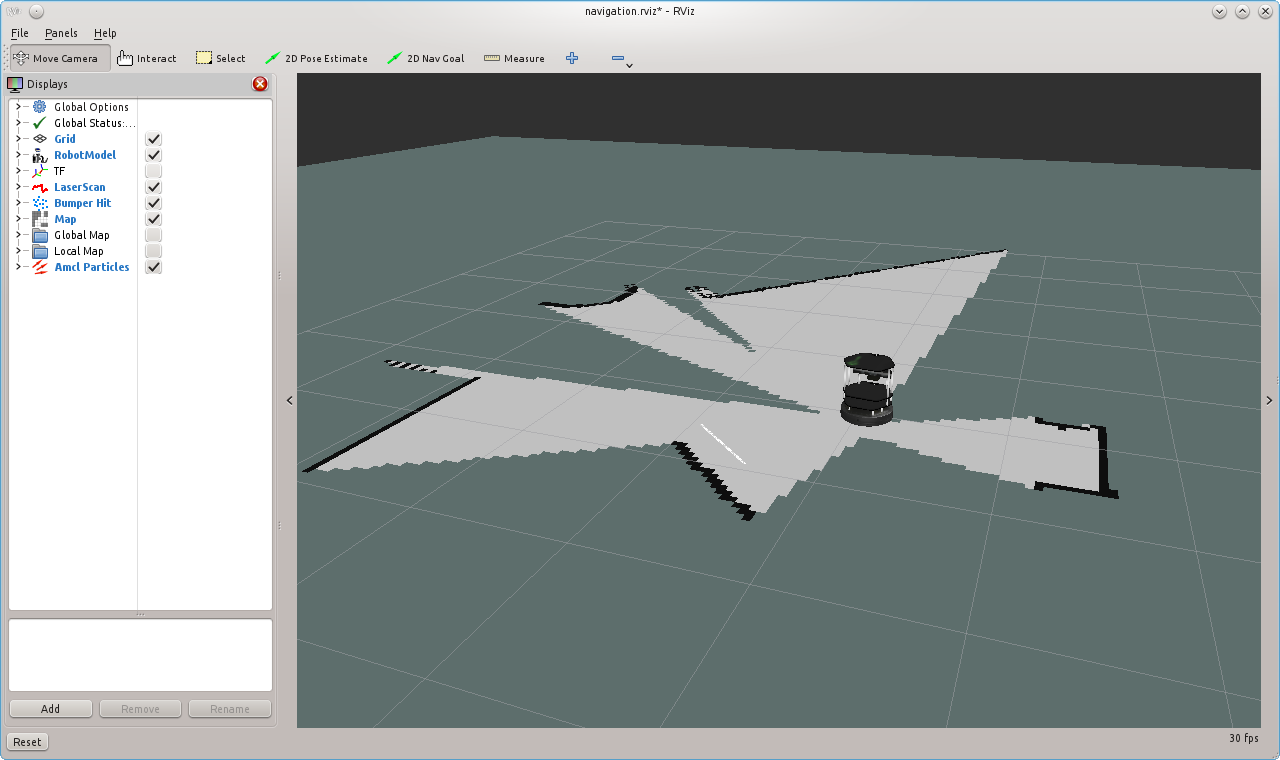Click the blue plus add-tool icon
Viewport: 1280px width, 760px height.
tap(572, 58)
